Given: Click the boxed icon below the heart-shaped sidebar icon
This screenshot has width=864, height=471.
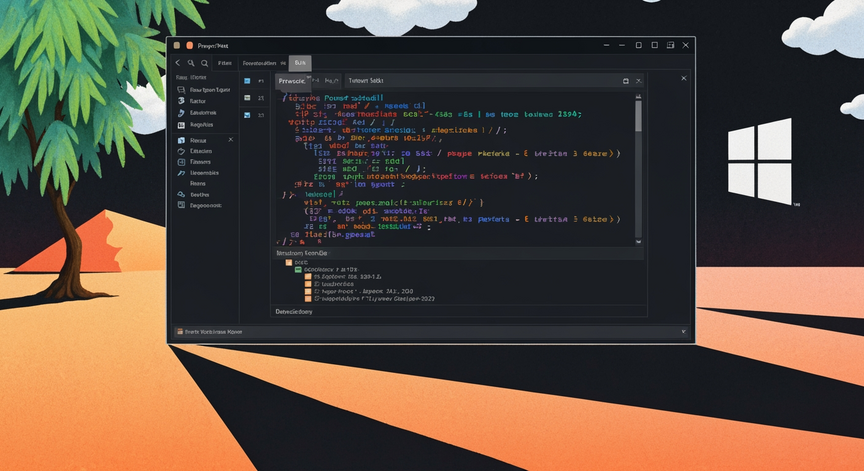Looking at the screenshot, I should click(x=181, y=162).
